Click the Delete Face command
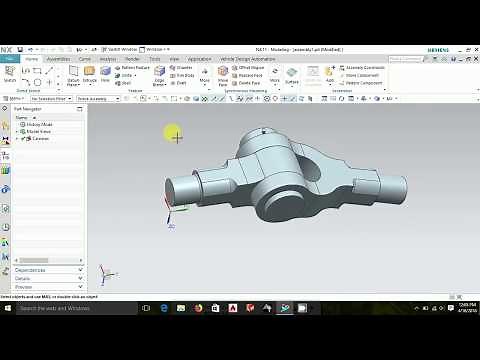The image size is (480, 360). point(246,83)
